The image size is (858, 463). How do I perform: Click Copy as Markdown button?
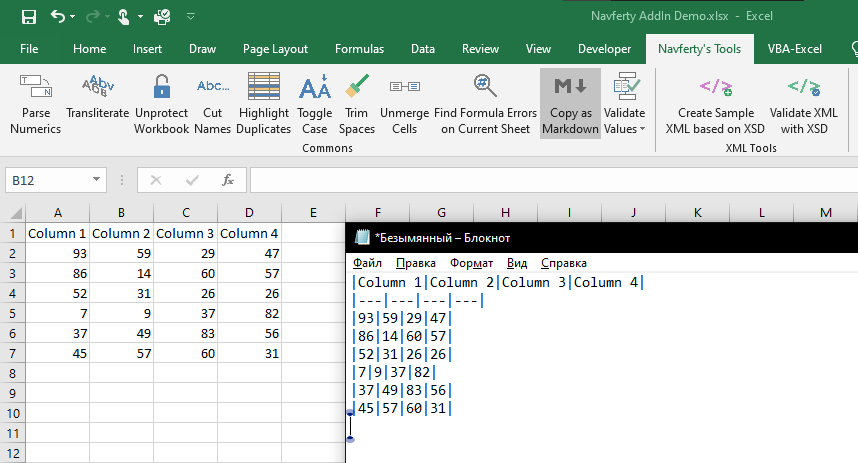pyautogui.click(x=570, y=103)
